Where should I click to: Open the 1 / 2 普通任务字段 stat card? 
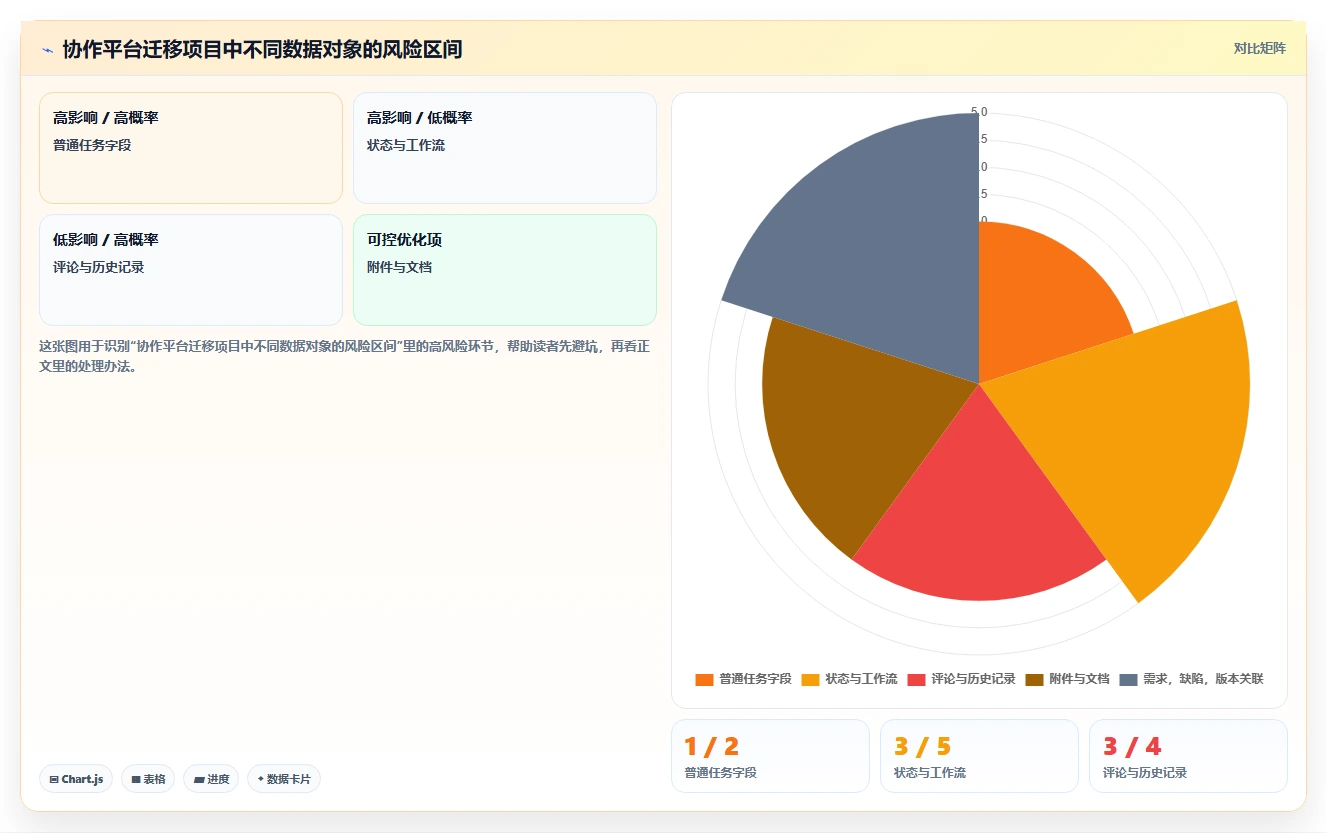[x=770, y=756]
